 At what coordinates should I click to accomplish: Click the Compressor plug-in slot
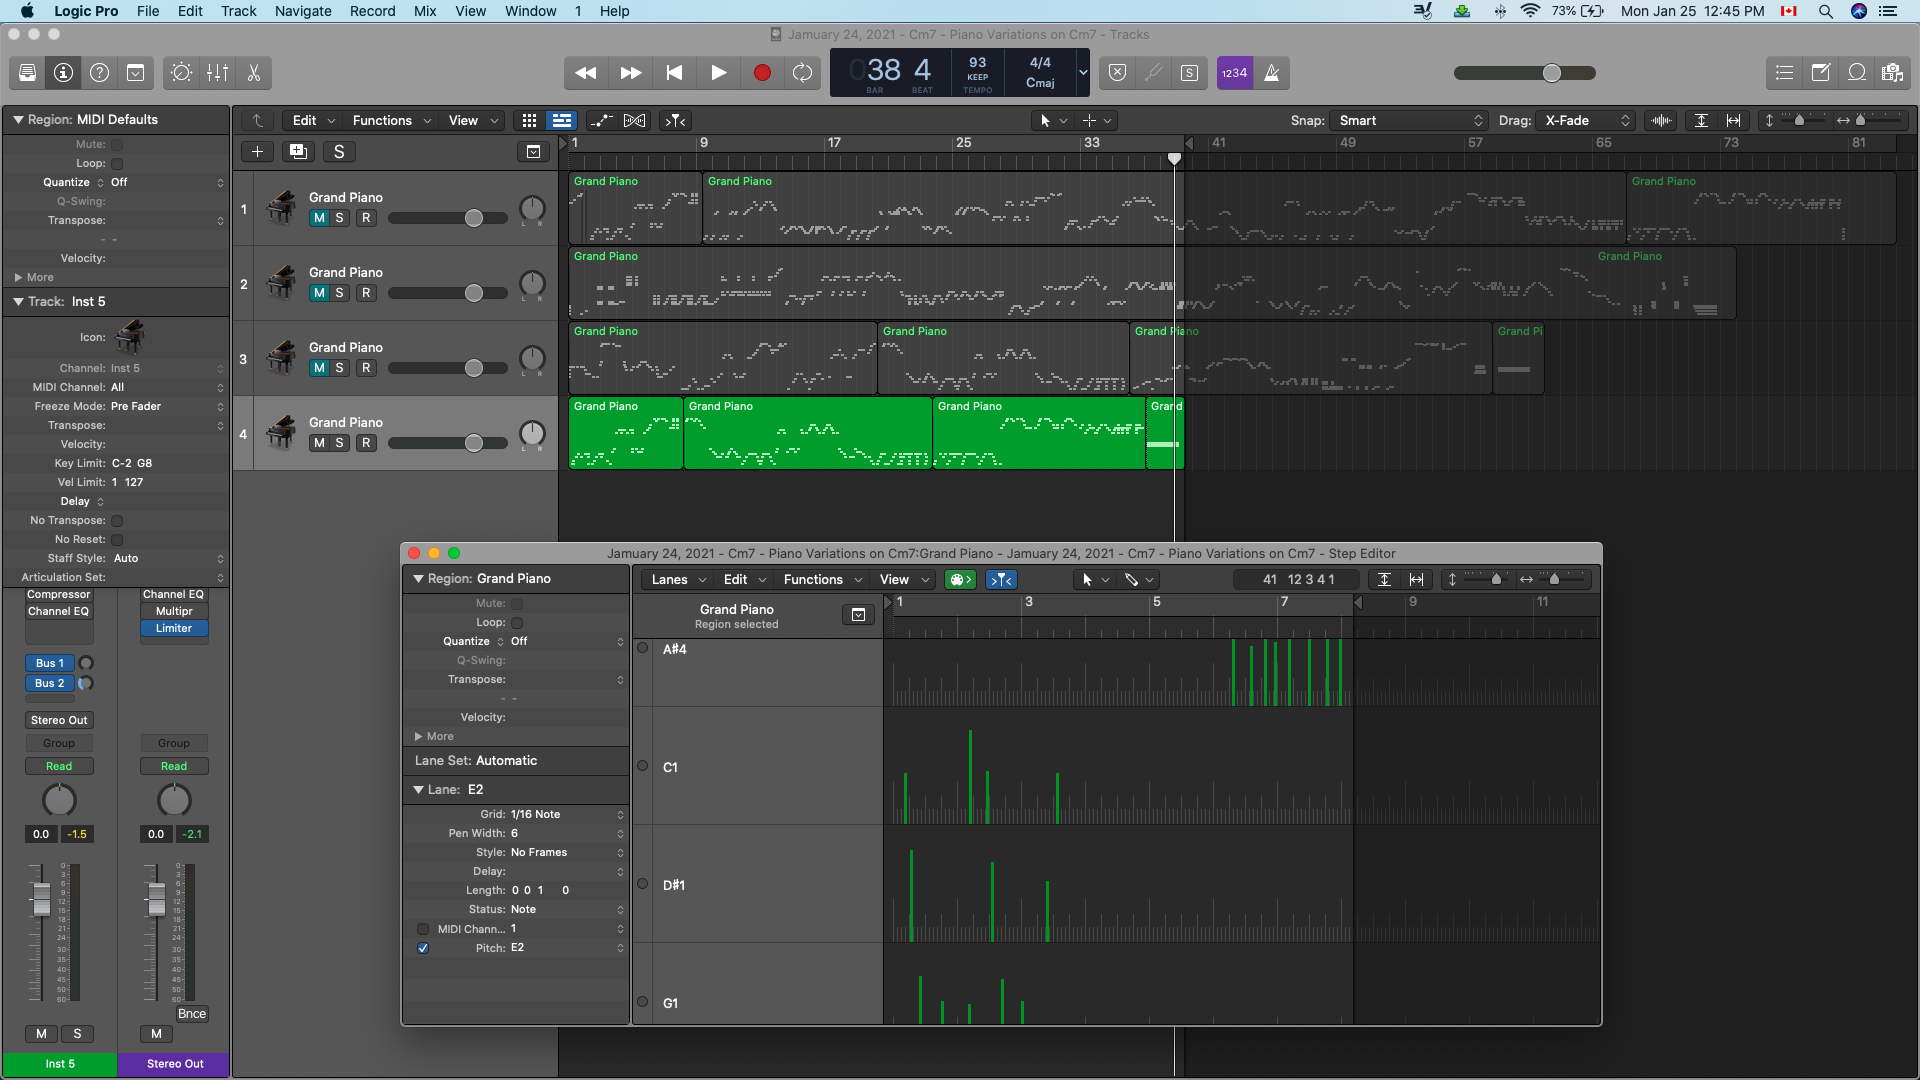59,594
